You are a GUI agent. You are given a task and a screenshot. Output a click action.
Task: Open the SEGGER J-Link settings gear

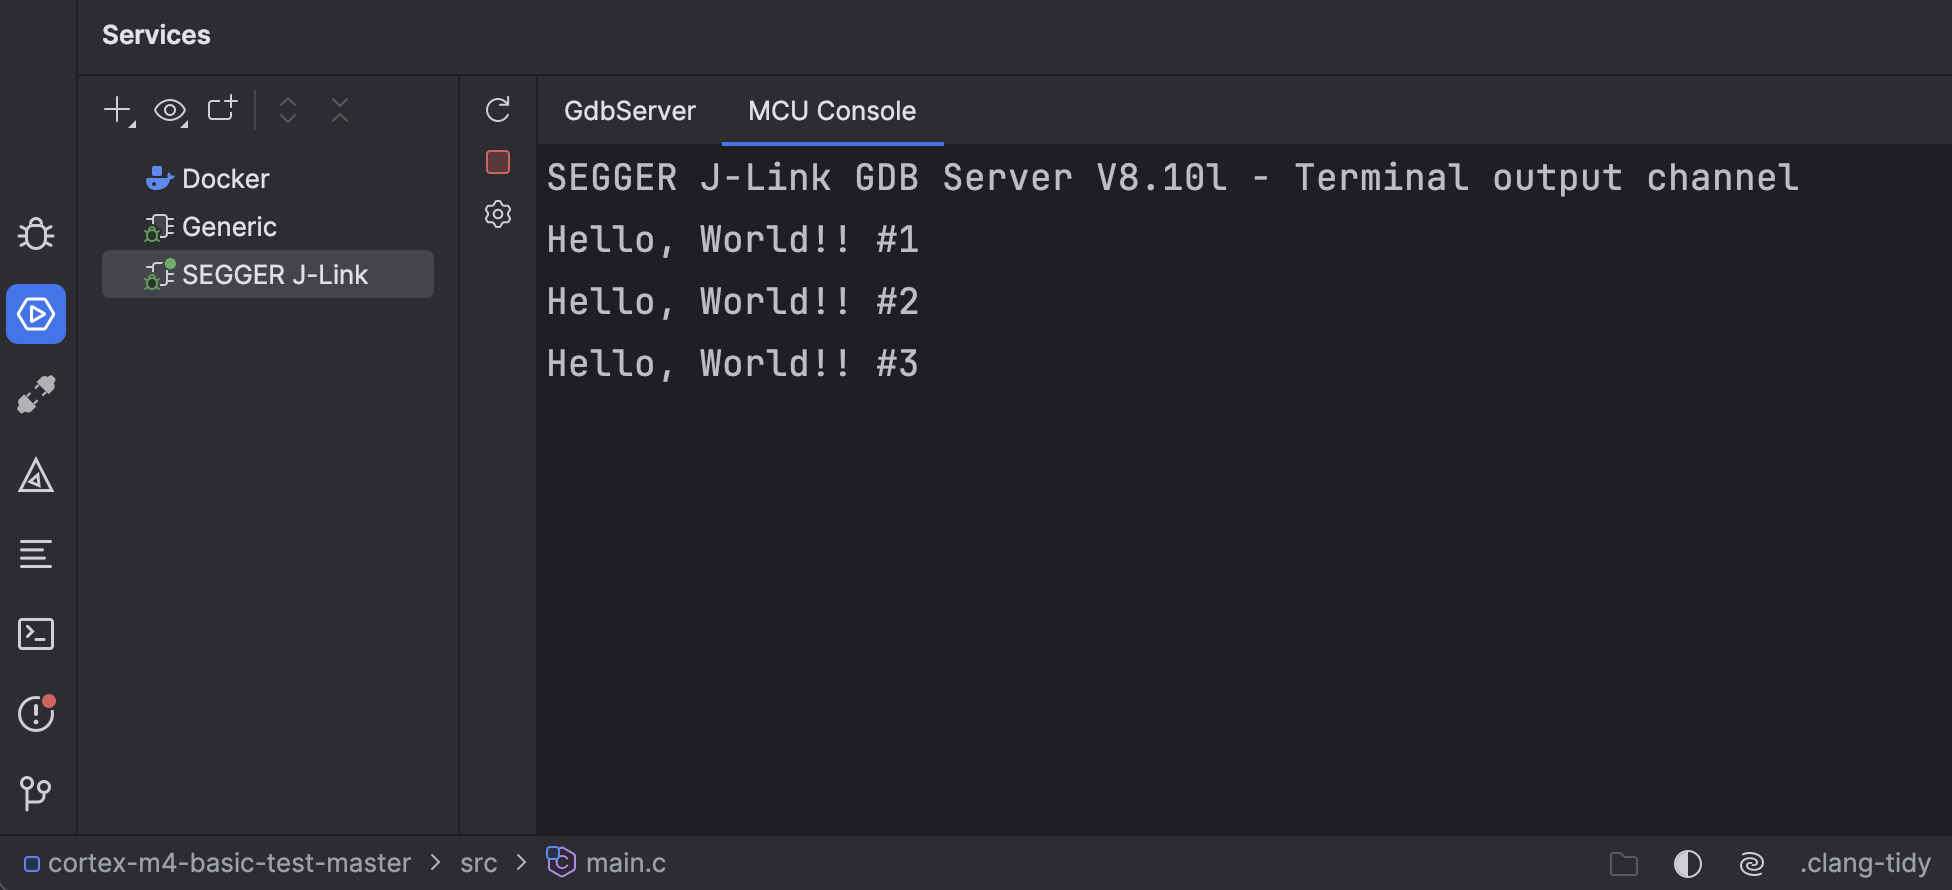[x=497, y=214]
